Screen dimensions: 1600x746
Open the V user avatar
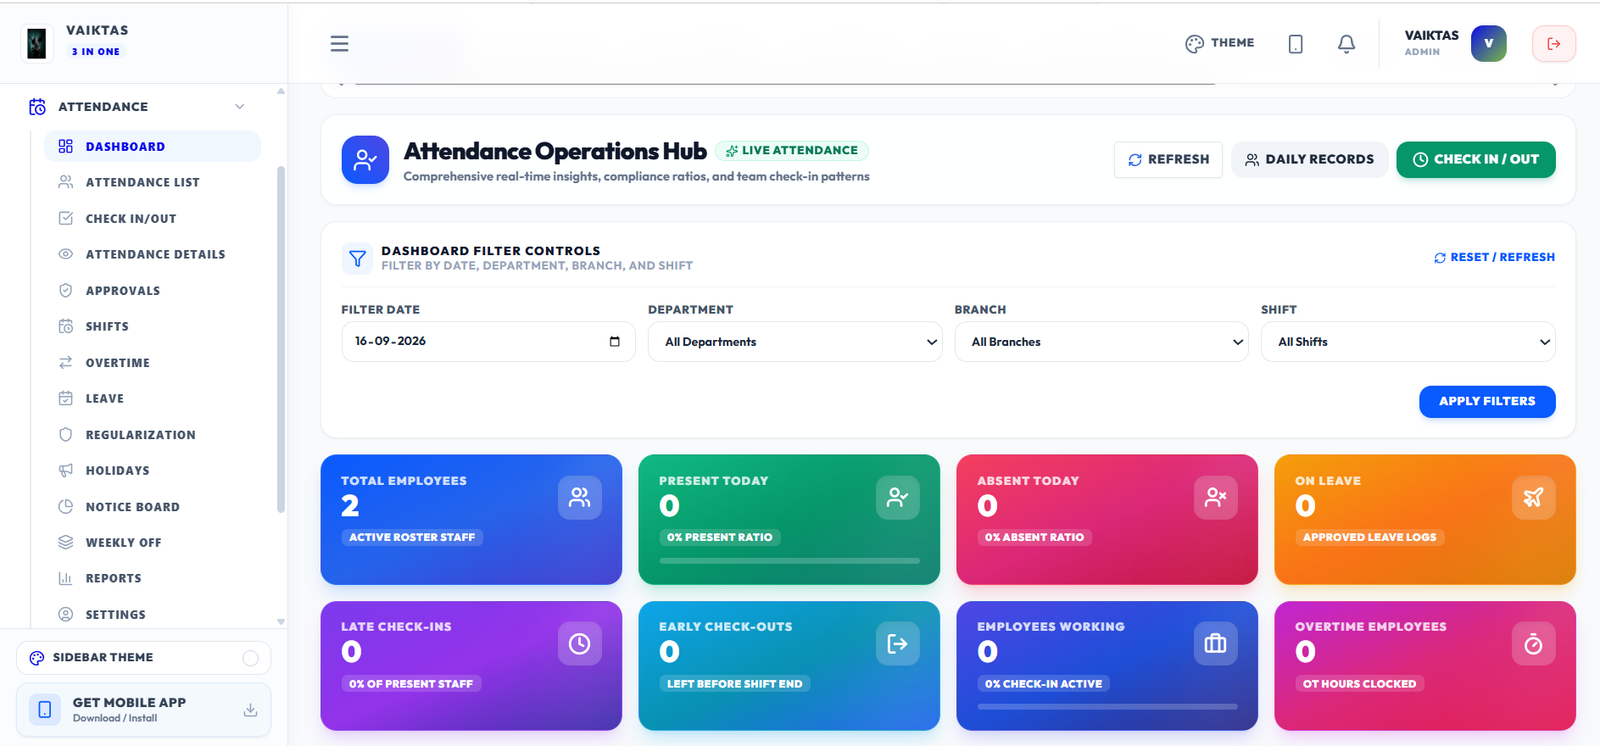(1488, 44)
